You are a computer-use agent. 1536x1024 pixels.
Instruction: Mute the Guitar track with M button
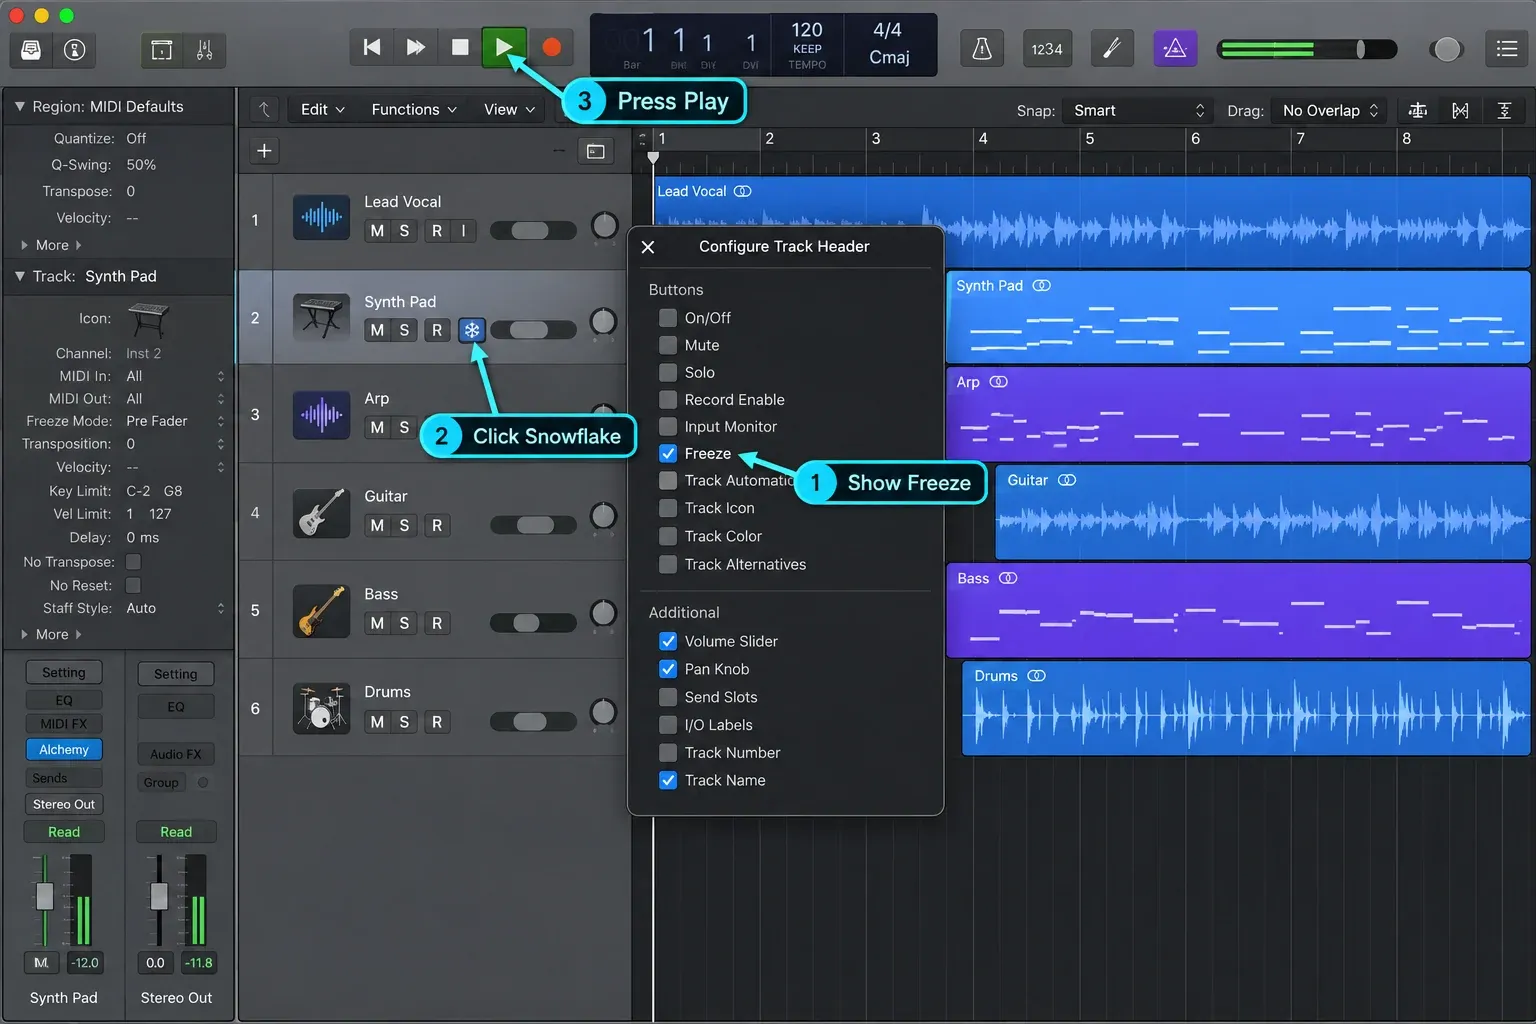(377, 526)
